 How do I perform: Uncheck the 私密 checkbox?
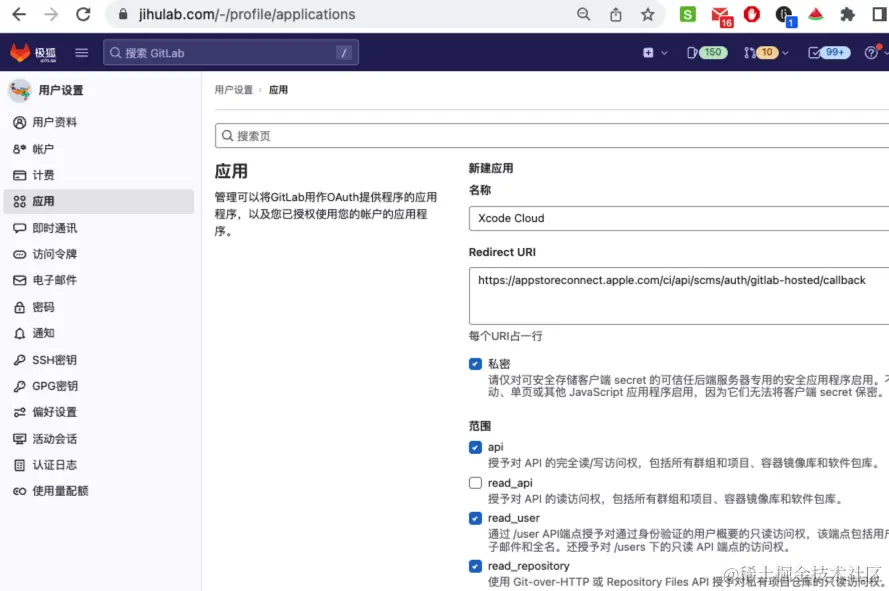475,364
